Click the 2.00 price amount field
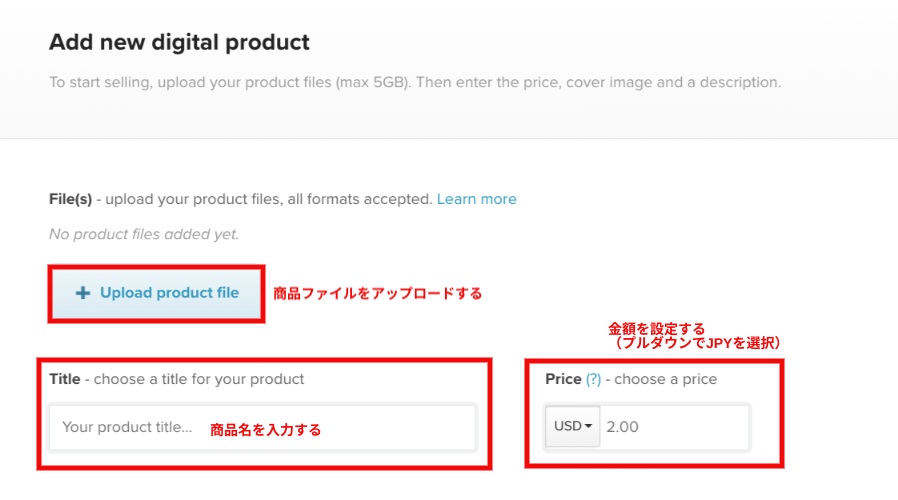 pos(674,427)
